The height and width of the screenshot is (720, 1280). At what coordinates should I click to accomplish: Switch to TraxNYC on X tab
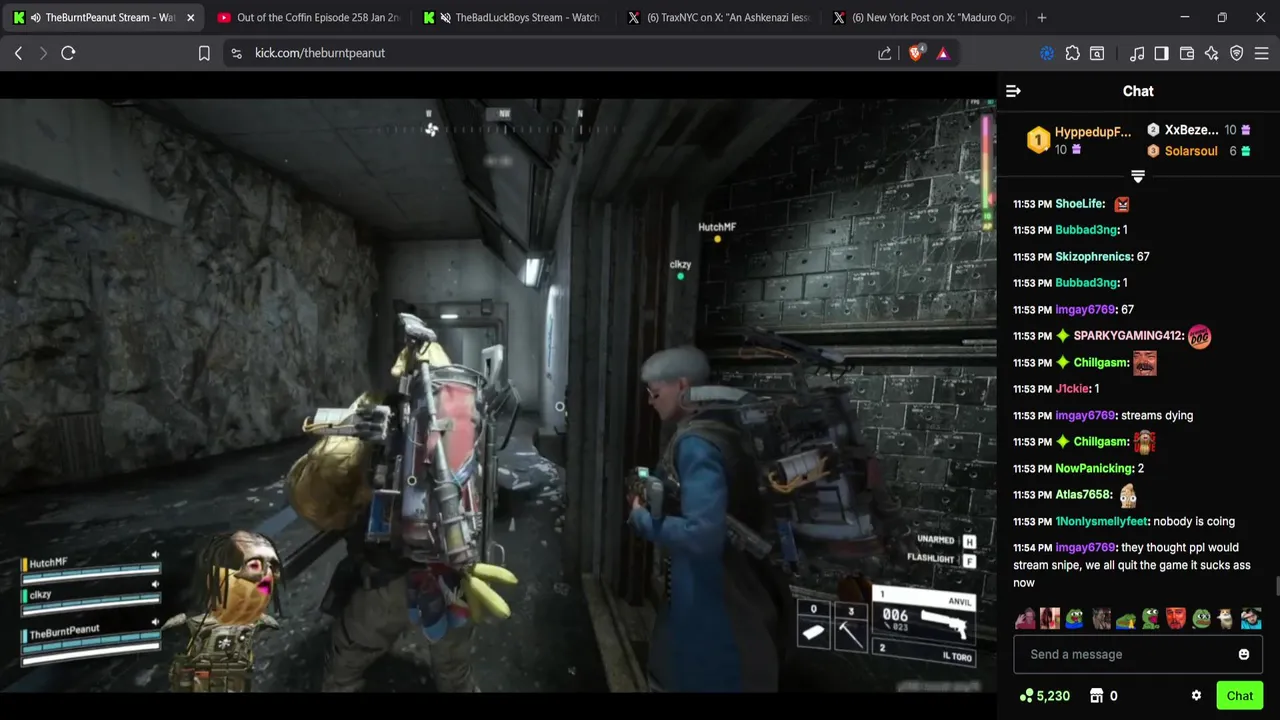[718, 17]
